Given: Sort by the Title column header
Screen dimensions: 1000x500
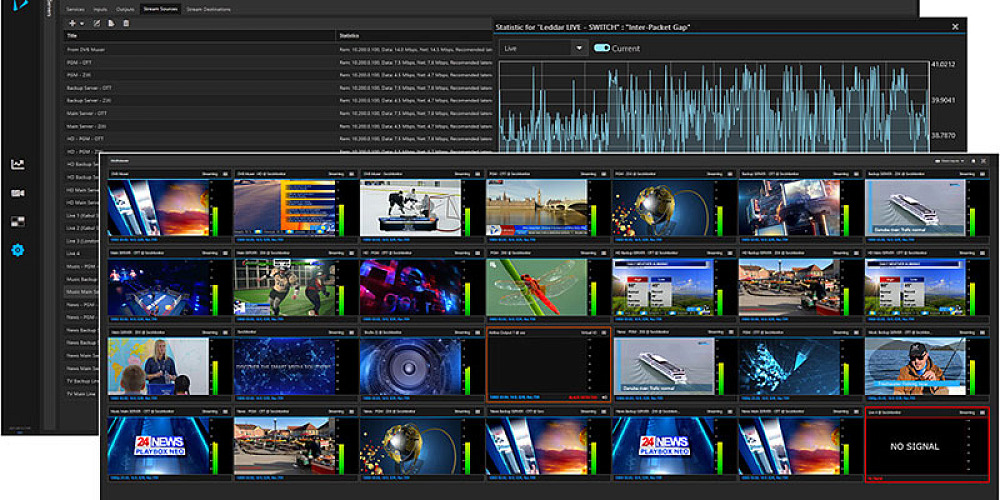Looking at the screenshot, I should (72, 36).
